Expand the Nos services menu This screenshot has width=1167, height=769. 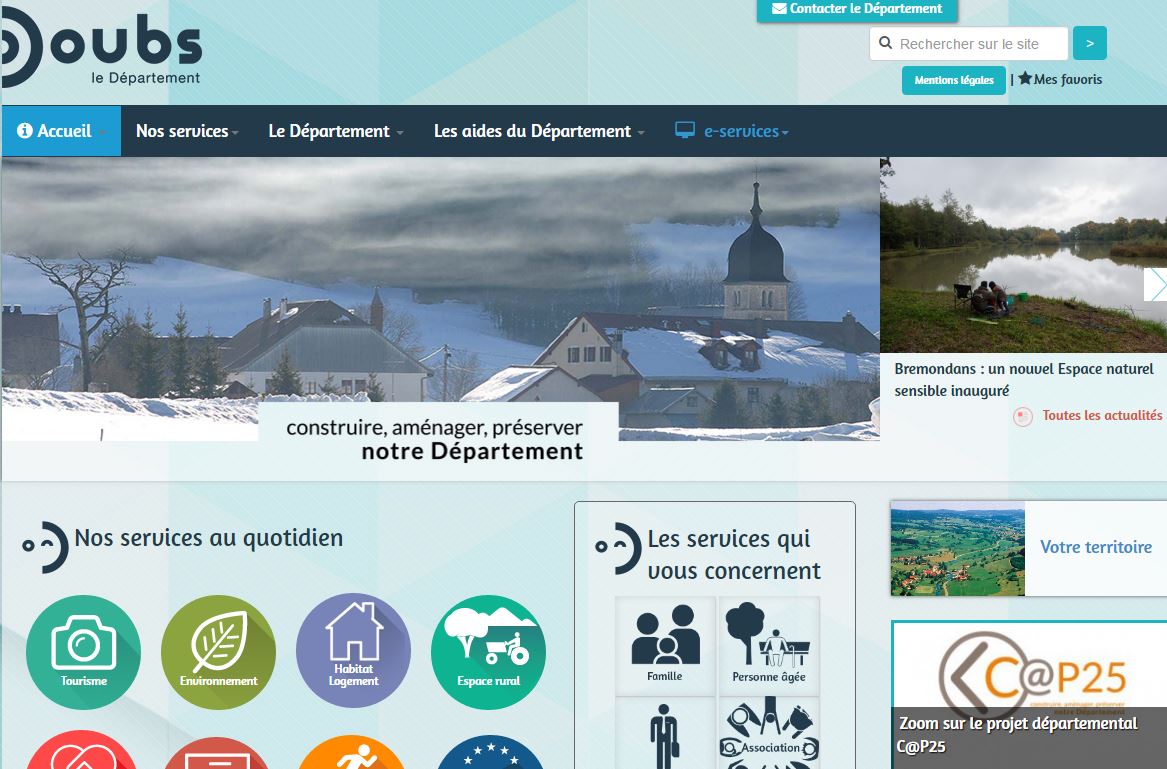pos(187,131)
